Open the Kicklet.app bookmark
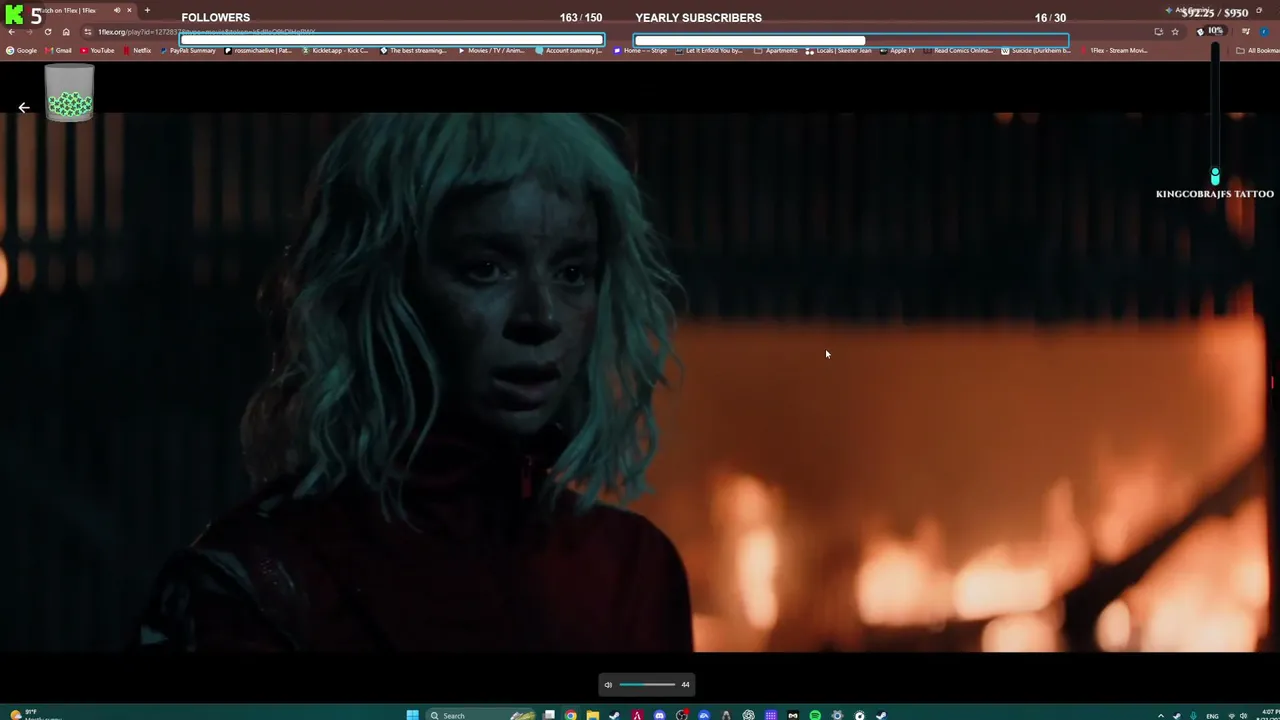The width and height of the screenshot is (1280, 720). 335,50
